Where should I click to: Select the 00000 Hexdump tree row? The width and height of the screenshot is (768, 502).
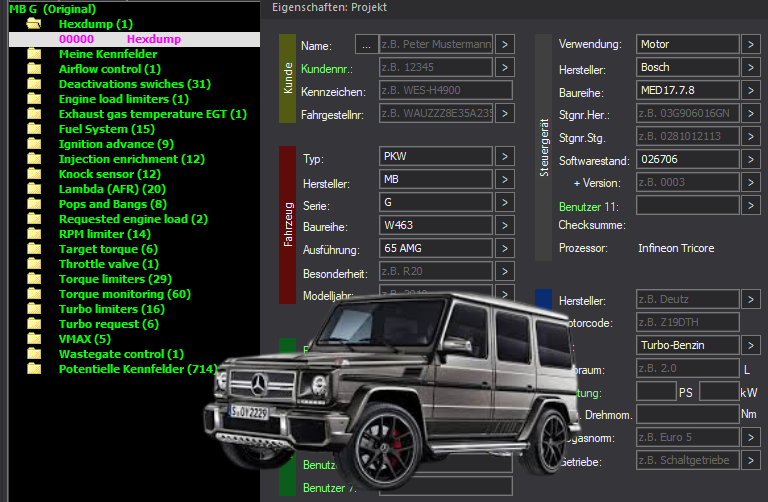pyautogui.click(x=134, y=39)
